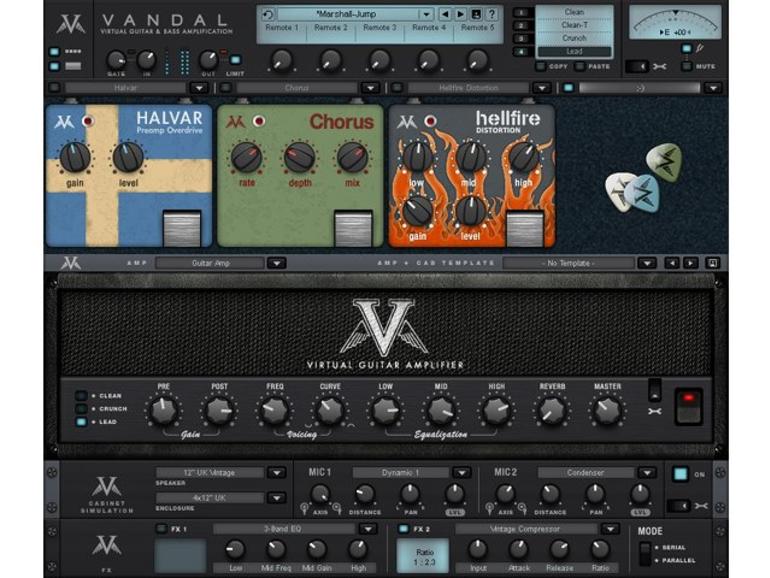Open Mic 1 Dynamic 1 dropdown
Viewport: 770px width, 578px height.
pyautogui.click(x=462, y=473)
